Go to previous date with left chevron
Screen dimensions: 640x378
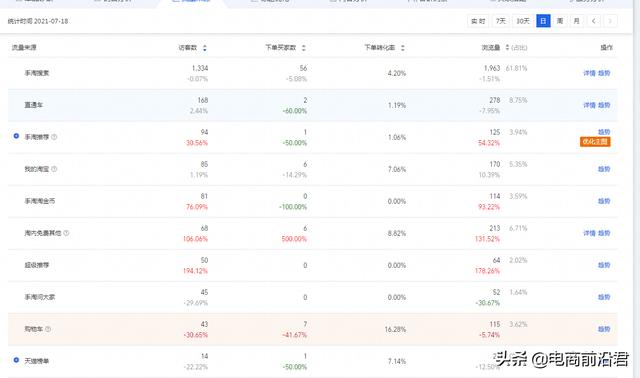coord(593,21)
